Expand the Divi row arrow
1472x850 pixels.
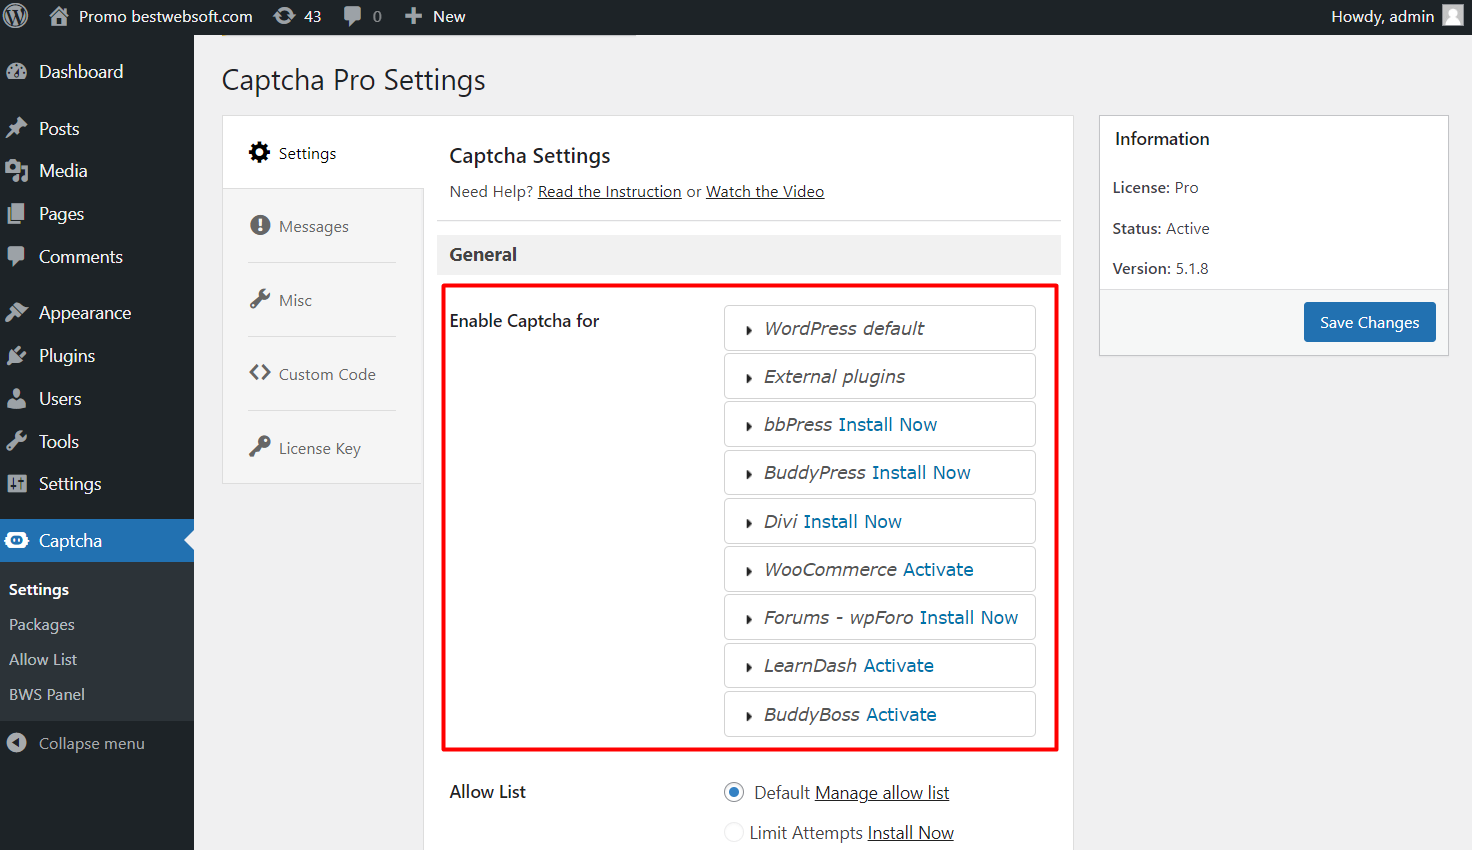pyautogui.click(x=749, y=523)
